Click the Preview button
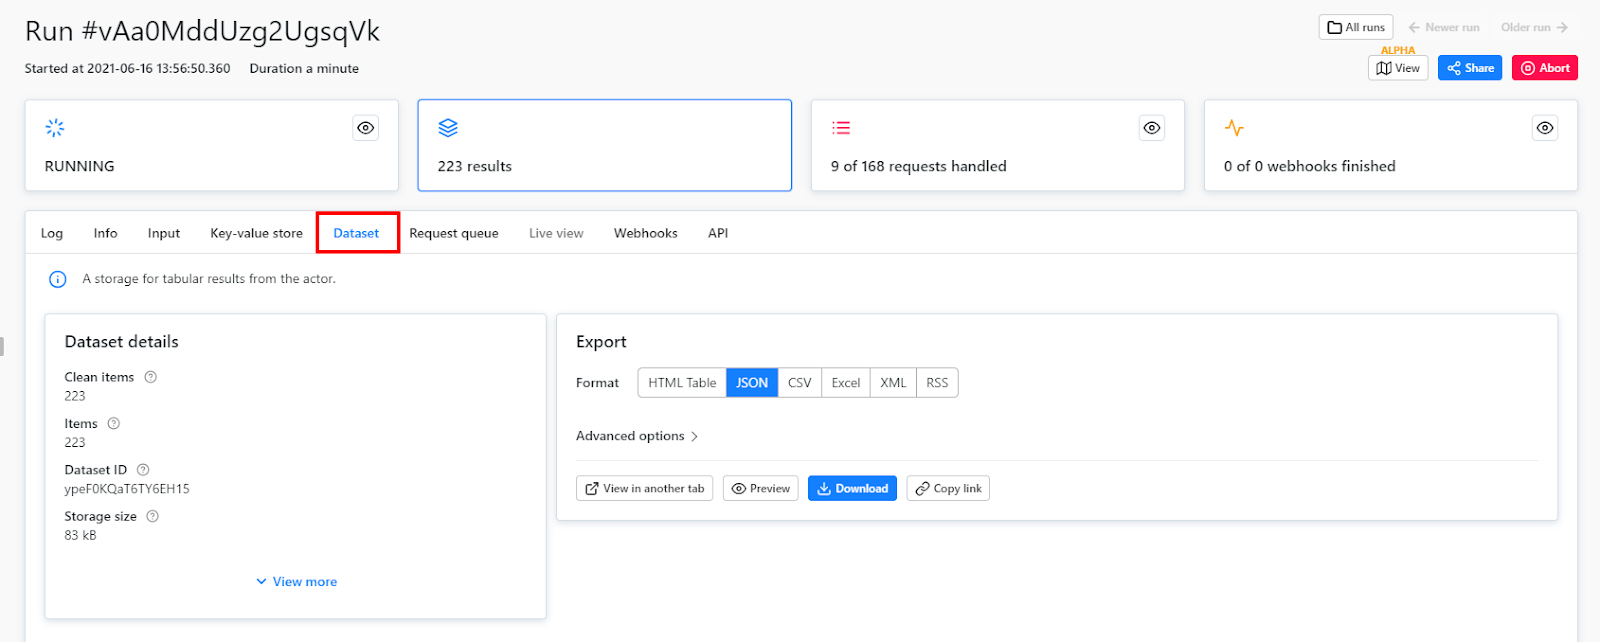 (761, 488)
